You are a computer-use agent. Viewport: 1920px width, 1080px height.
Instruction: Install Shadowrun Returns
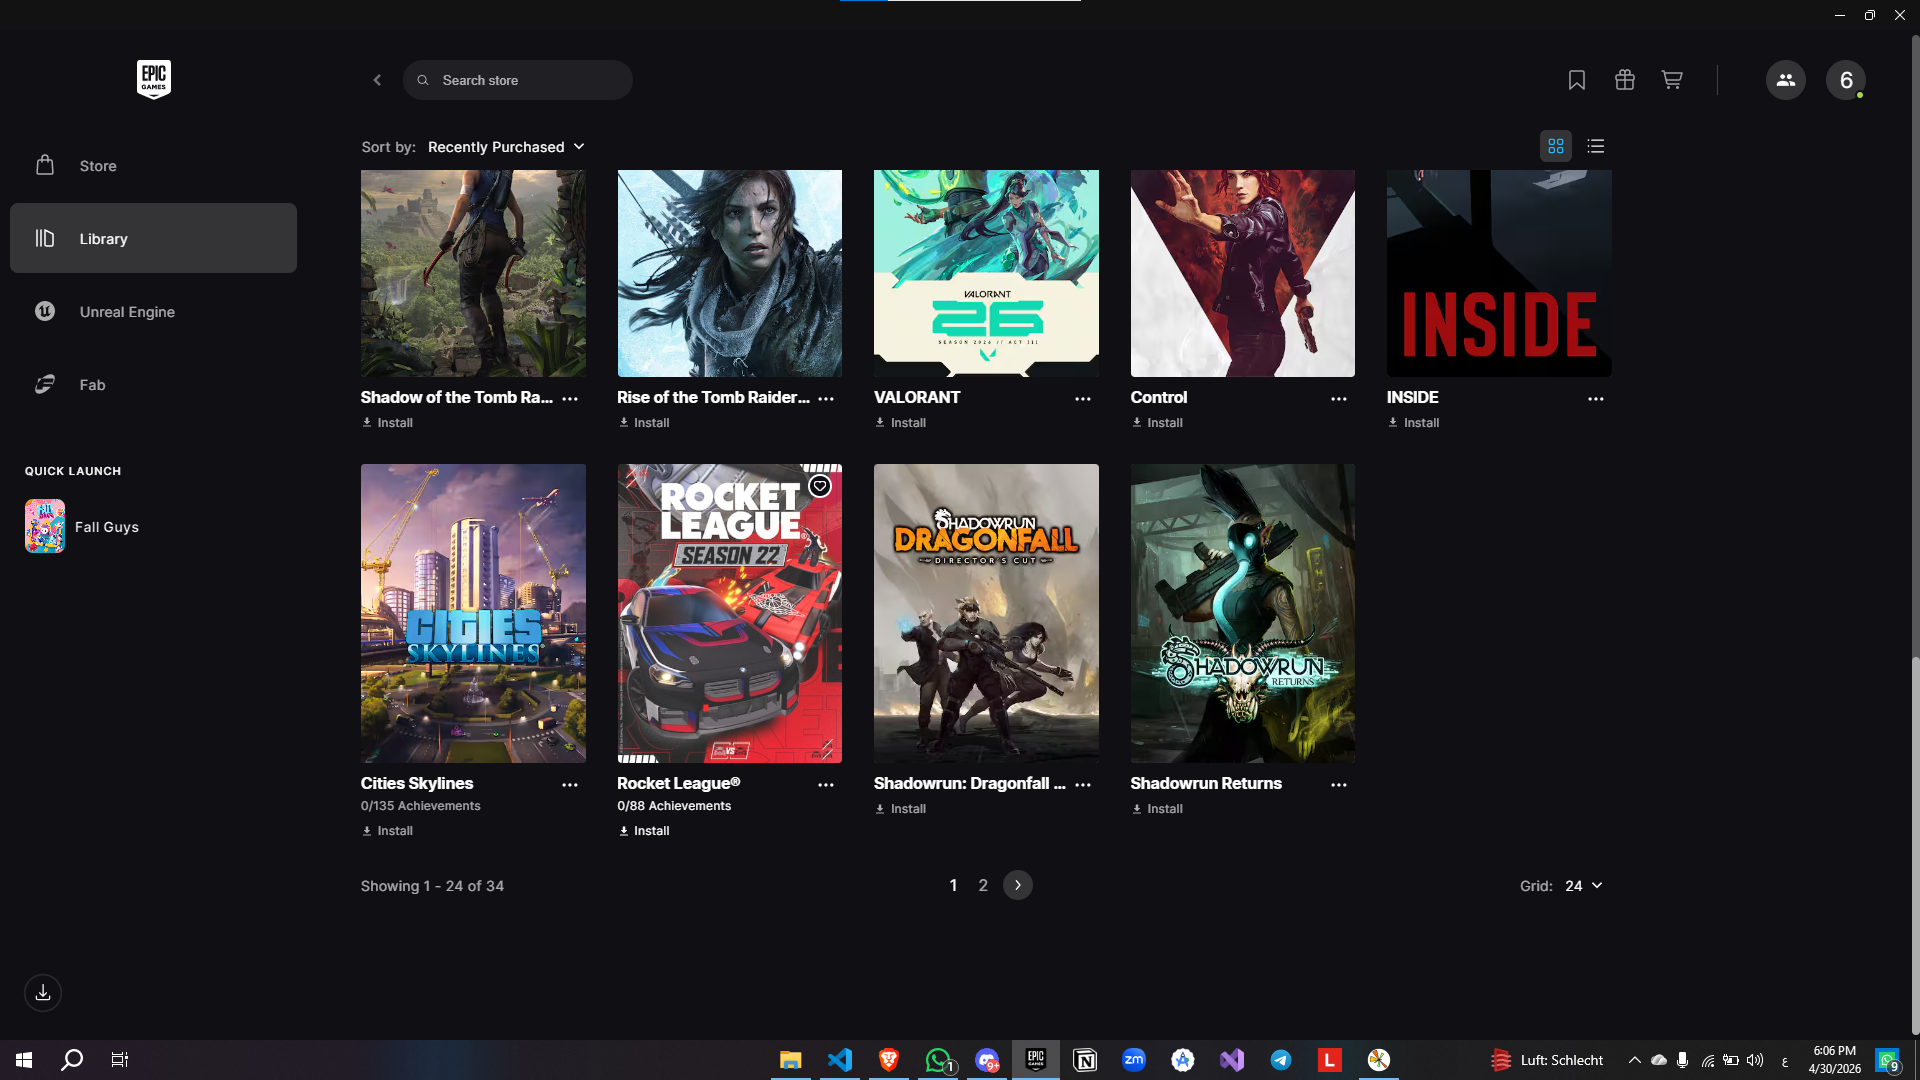click(1157, 809)
